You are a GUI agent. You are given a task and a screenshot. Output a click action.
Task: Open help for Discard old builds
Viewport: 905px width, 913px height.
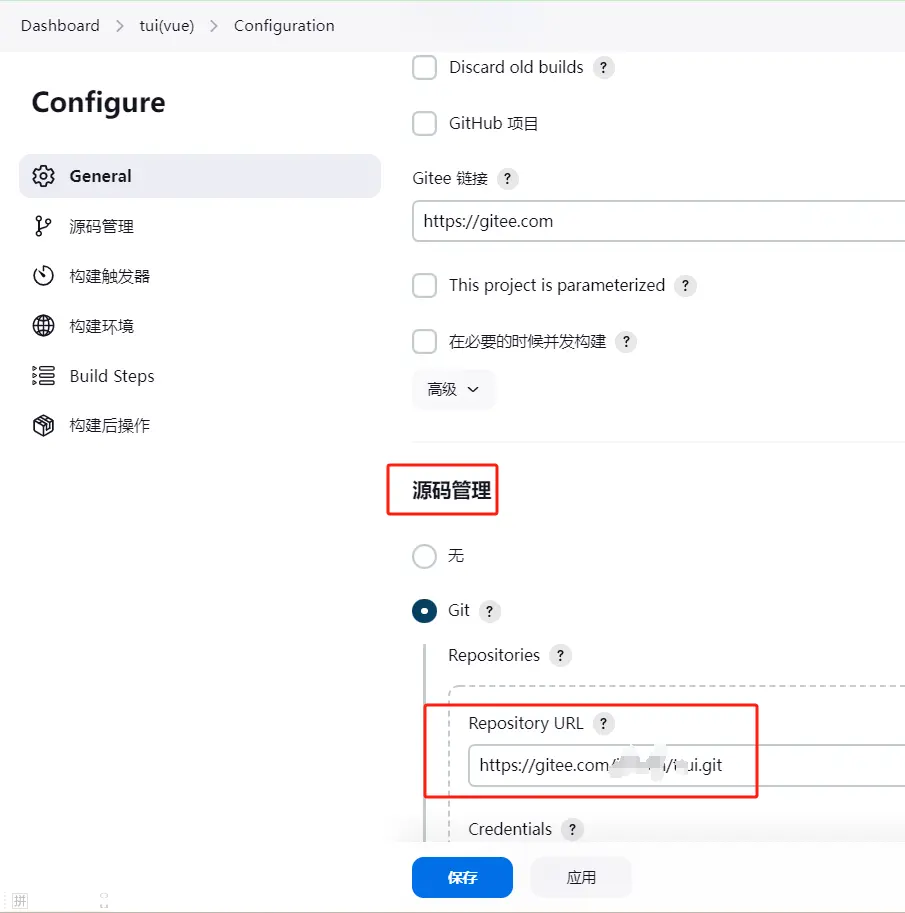[603, 68]
